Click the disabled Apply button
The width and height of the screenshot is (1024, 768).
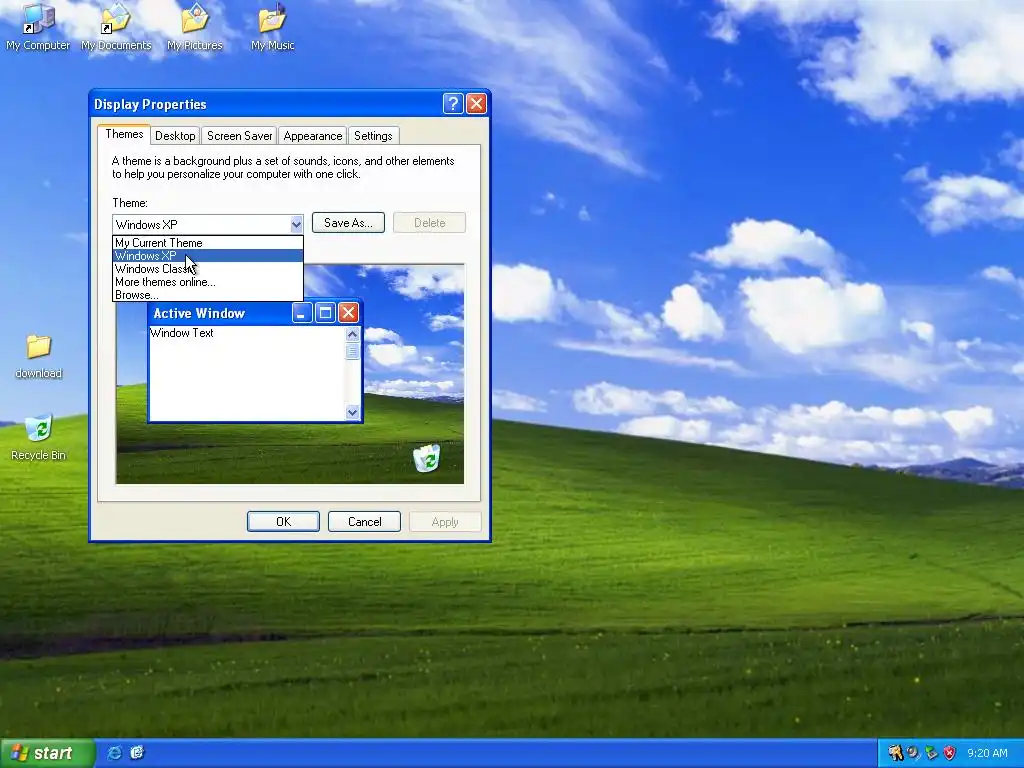tap(445, 522)
